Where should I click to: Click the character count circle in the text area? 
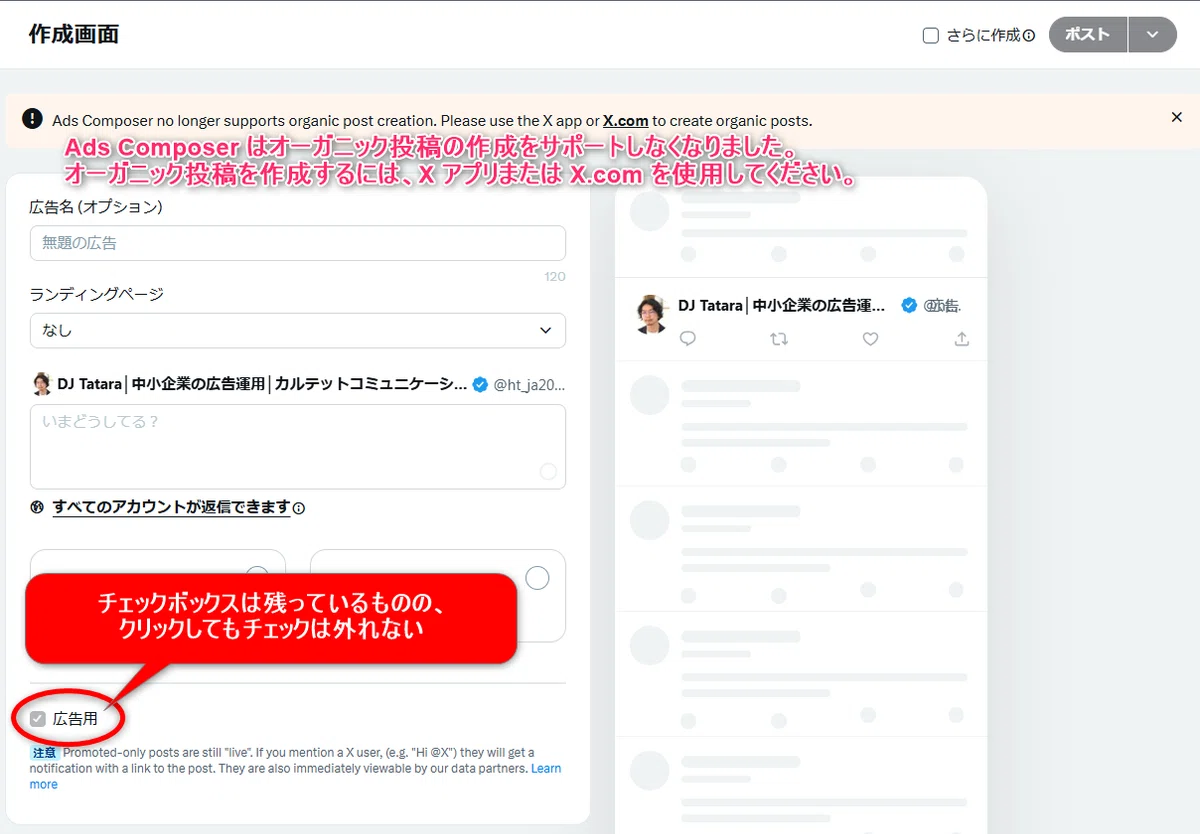(x=548, y=471)
